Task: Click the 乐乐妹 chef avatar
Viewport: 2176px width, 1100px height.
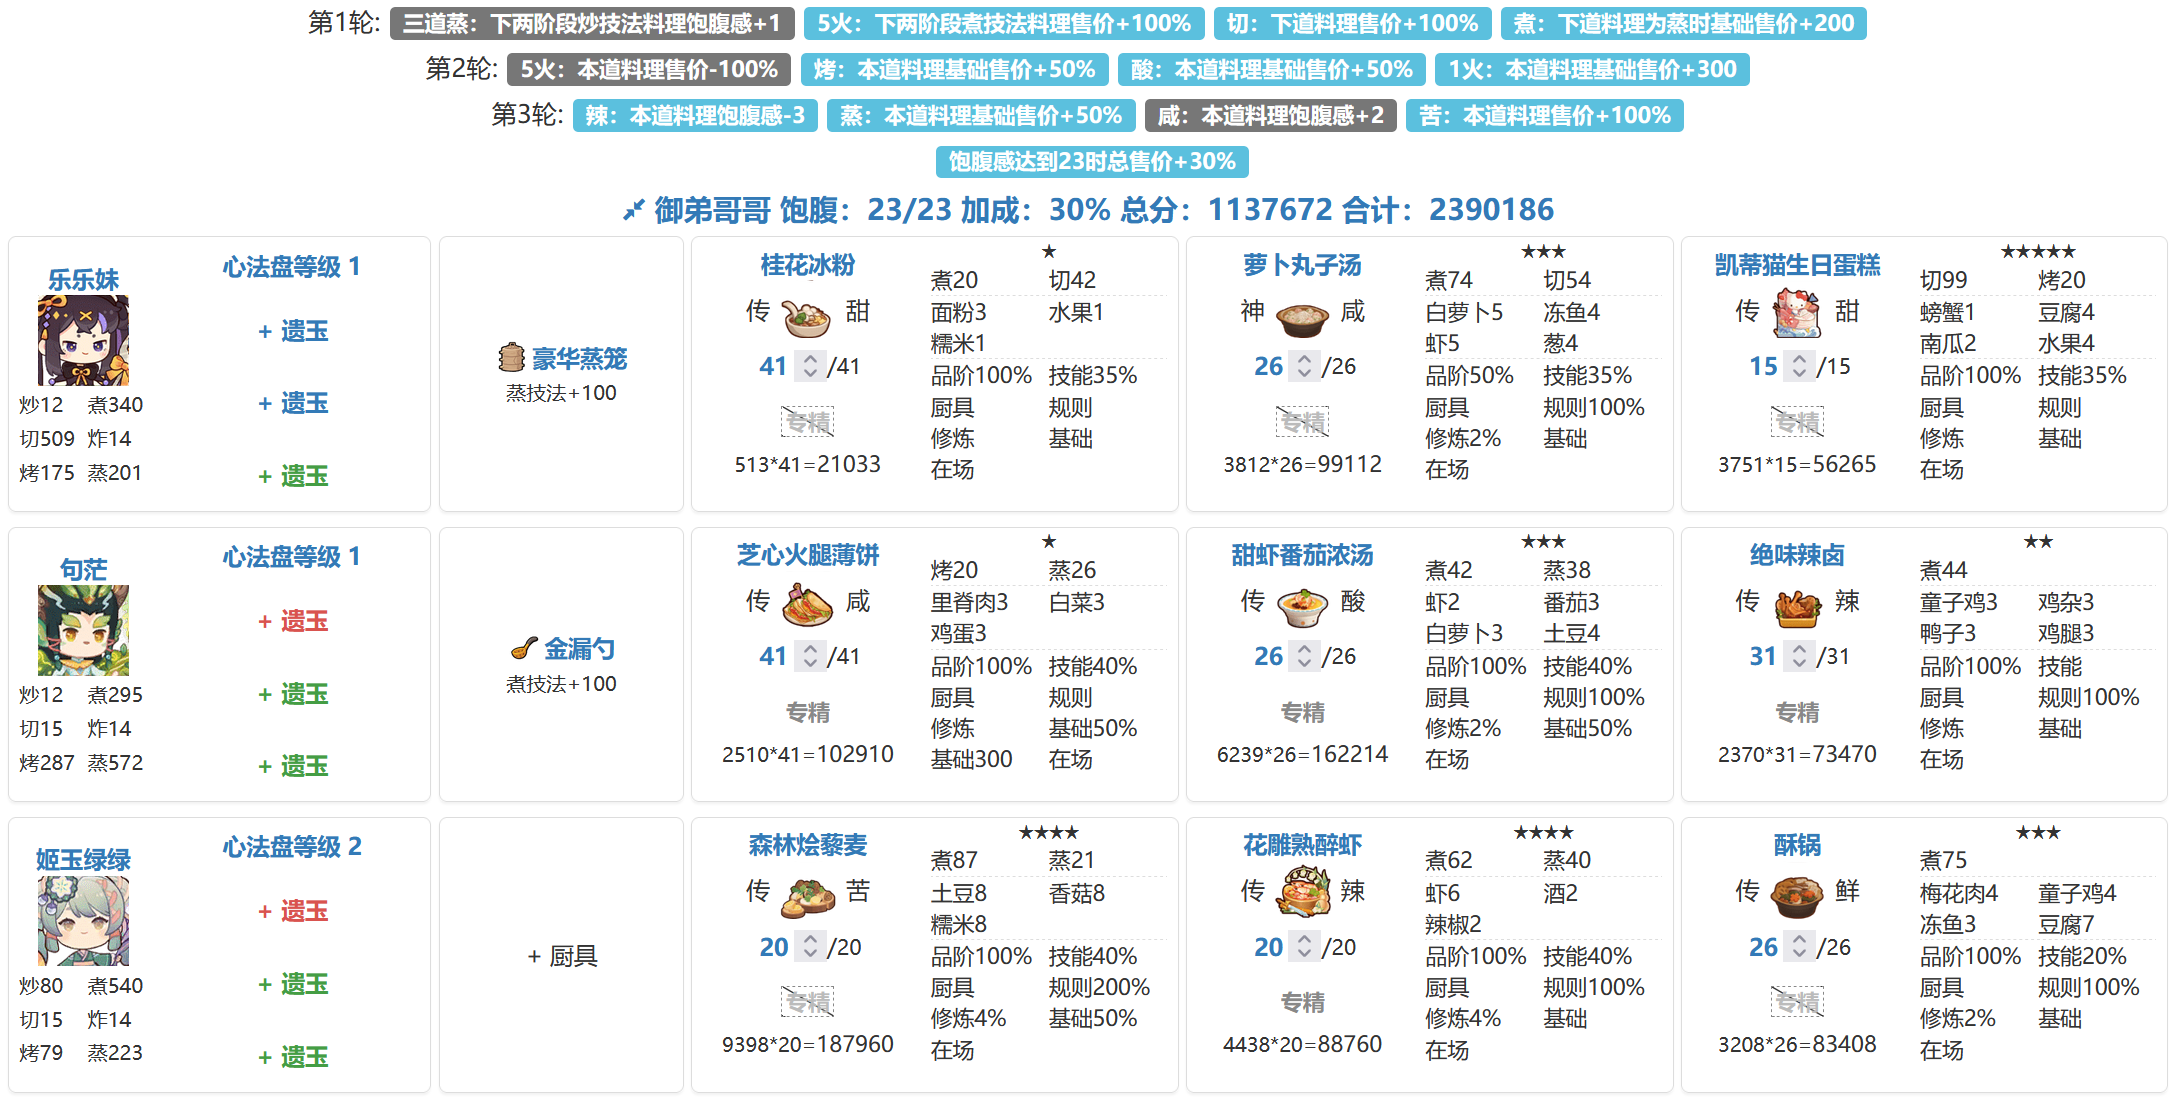Action: (x=83, y=341)
